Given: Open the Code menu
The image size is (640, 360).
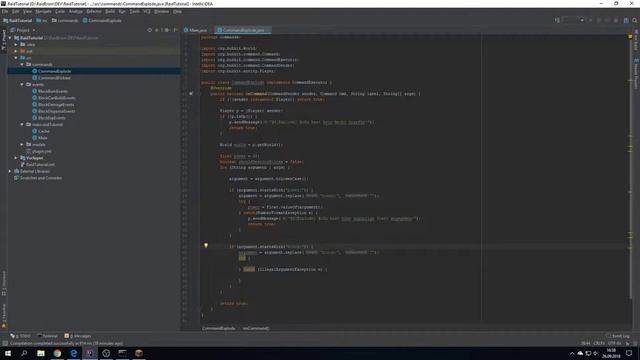Looking at the screenshot, I should (x=60, y=11).
